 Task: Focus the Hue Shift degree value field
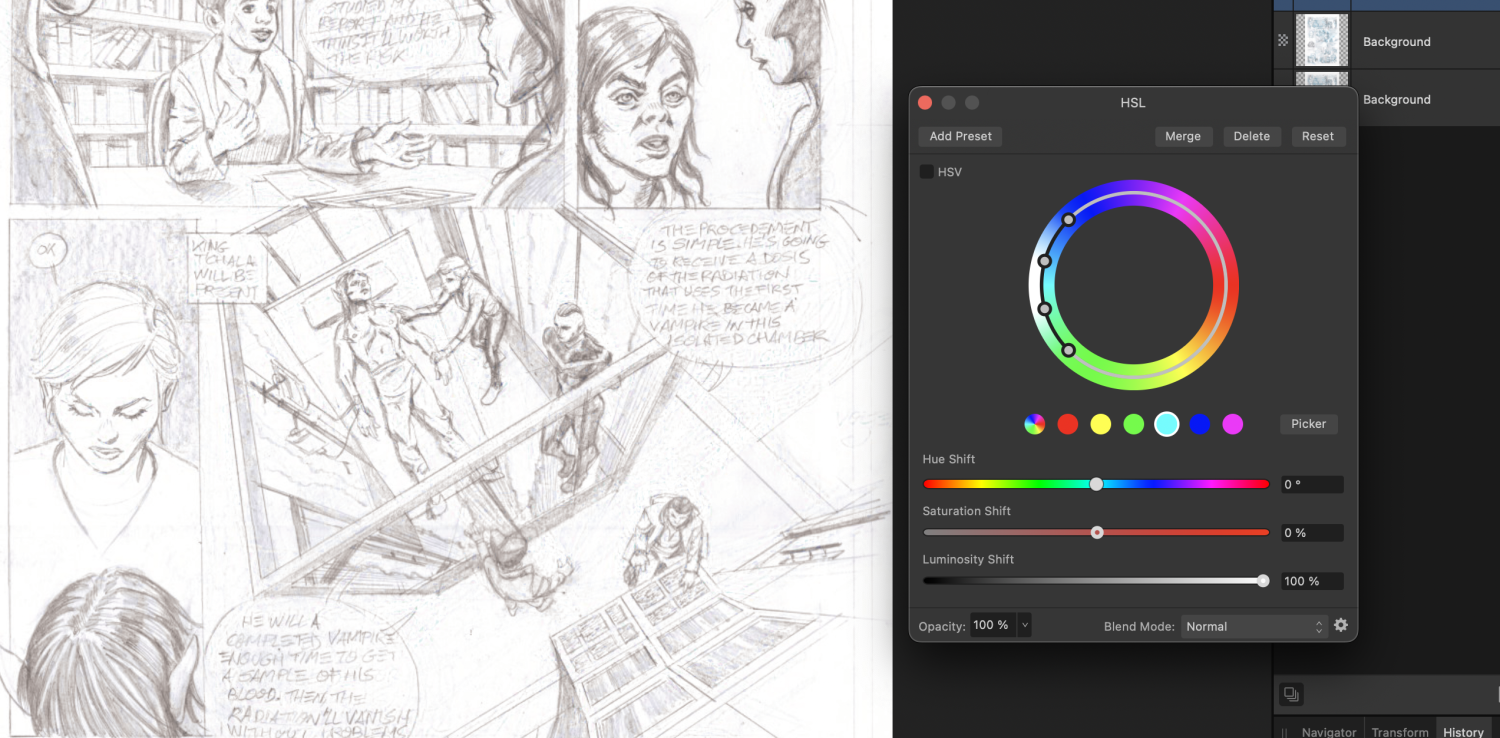tap(1312, 484)
